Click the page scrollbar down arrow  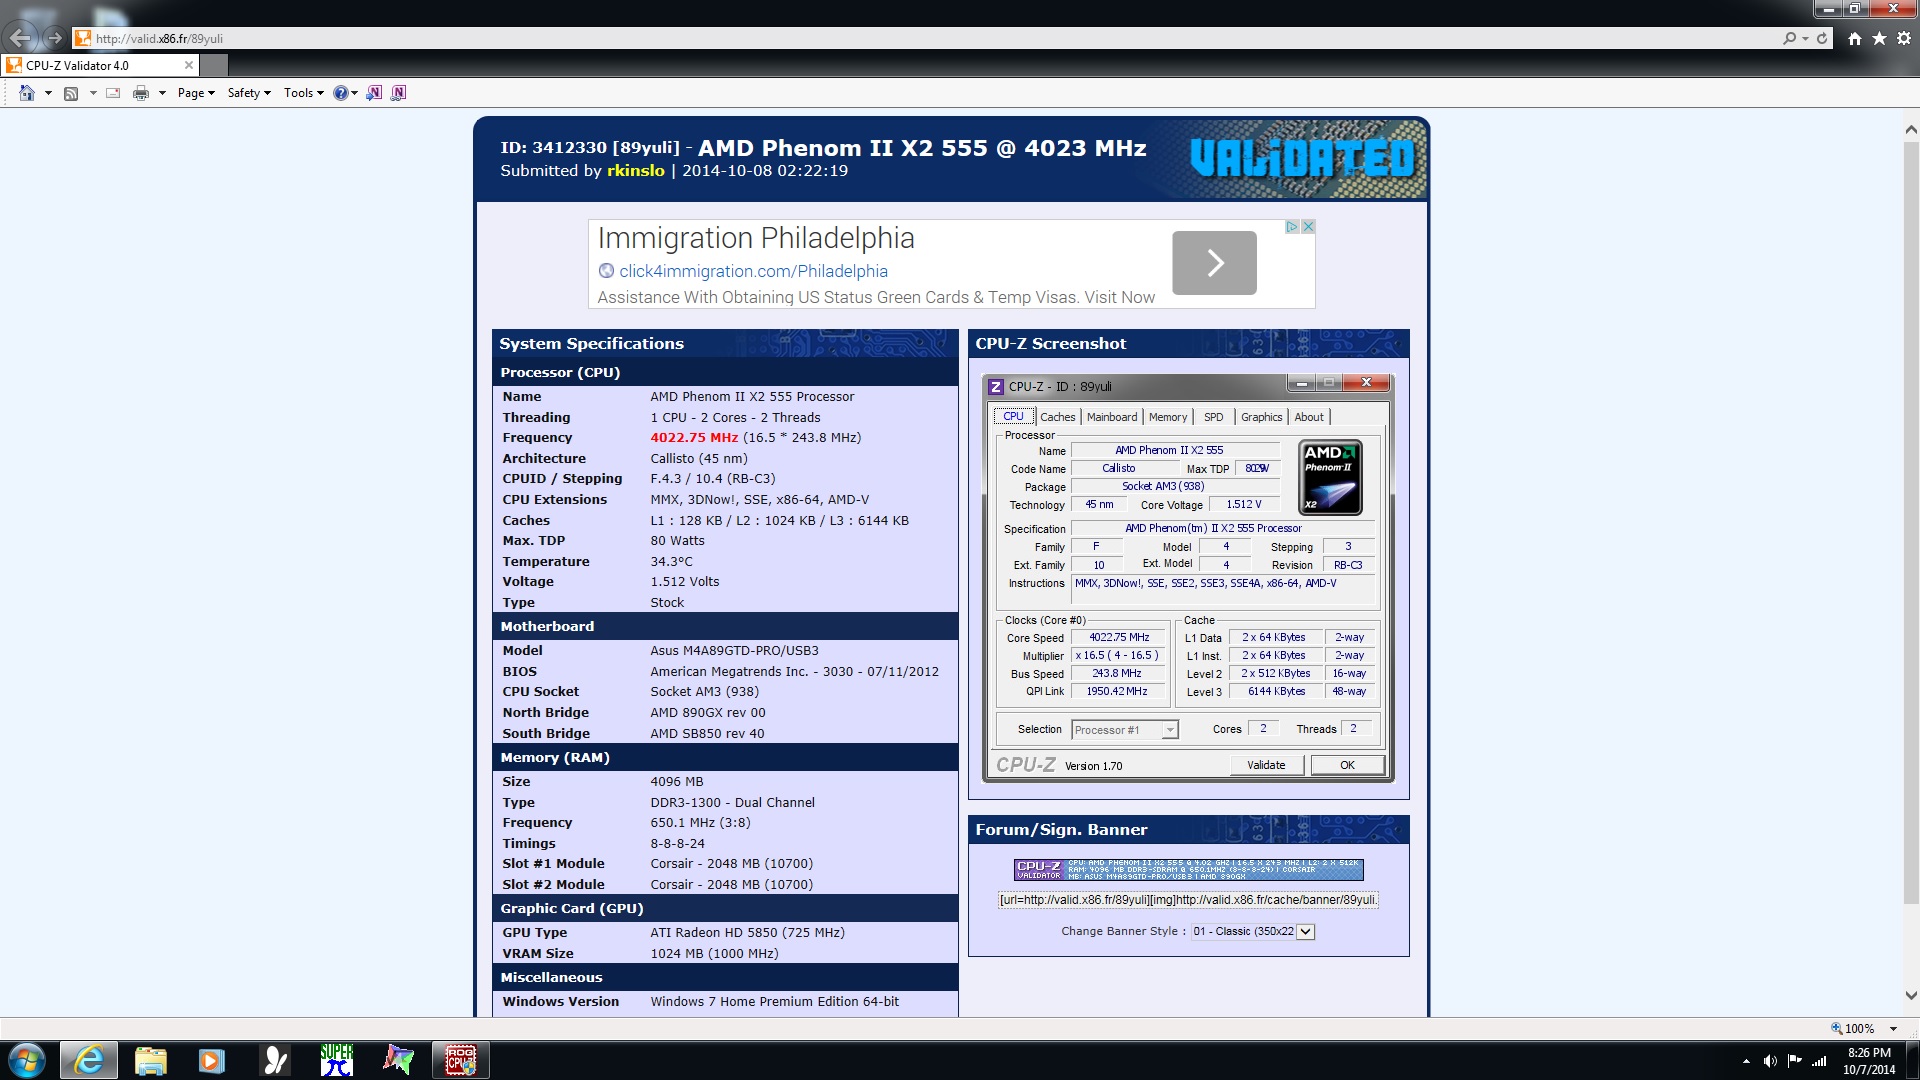pos(1910,996)
